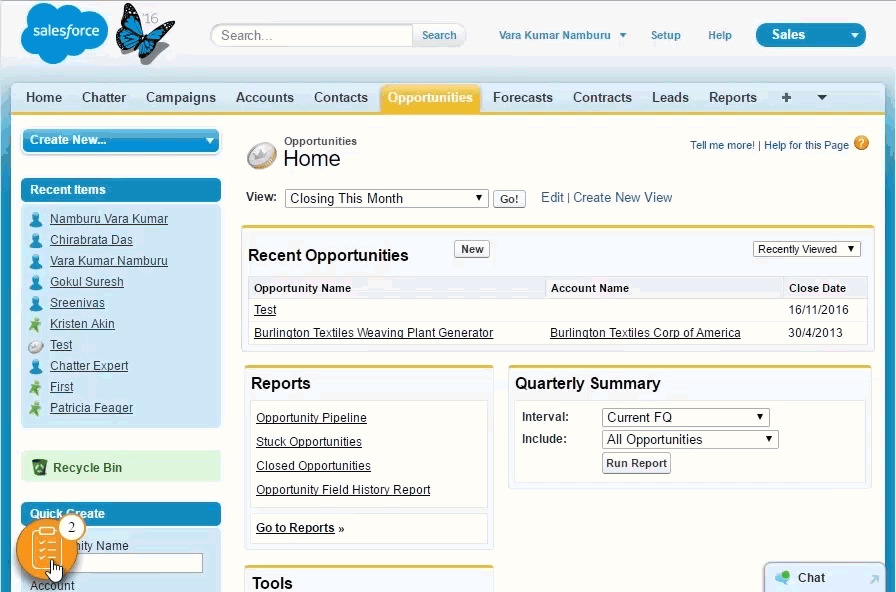Image resolution: width=896 pixels, height=592 pixels.
Task: Open the Vara Kumar Namburu user menu
Action: (x=562, y=35)
